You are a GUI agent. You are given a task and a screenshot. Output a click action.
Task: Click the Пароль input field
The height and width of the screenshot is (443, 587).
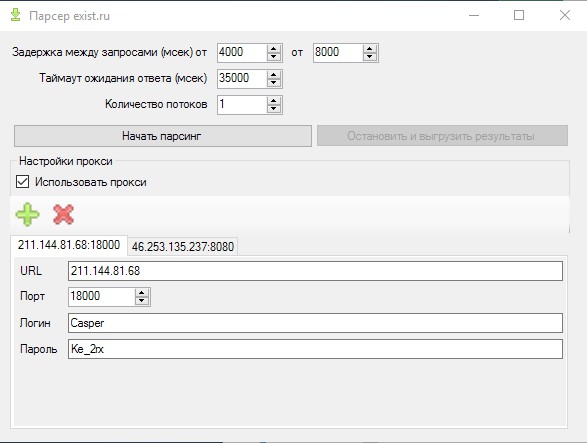[315, 349]
